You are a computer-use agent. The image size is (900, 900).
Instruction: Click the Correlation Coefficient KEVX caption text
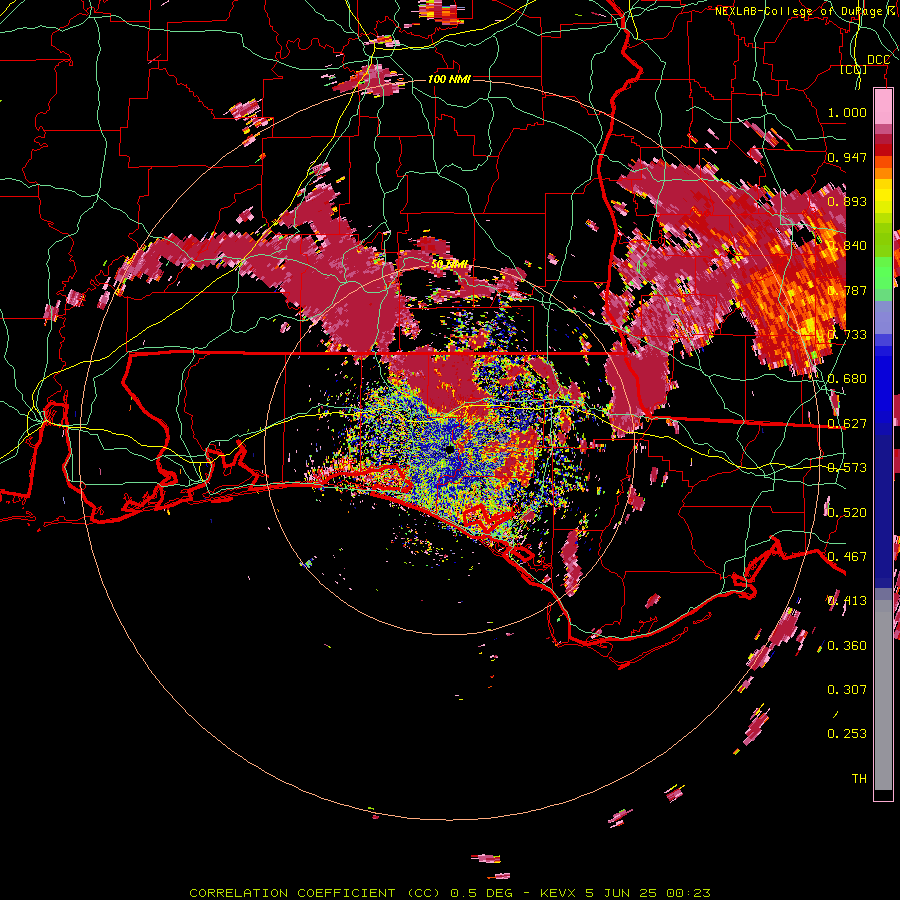[450, 893]
